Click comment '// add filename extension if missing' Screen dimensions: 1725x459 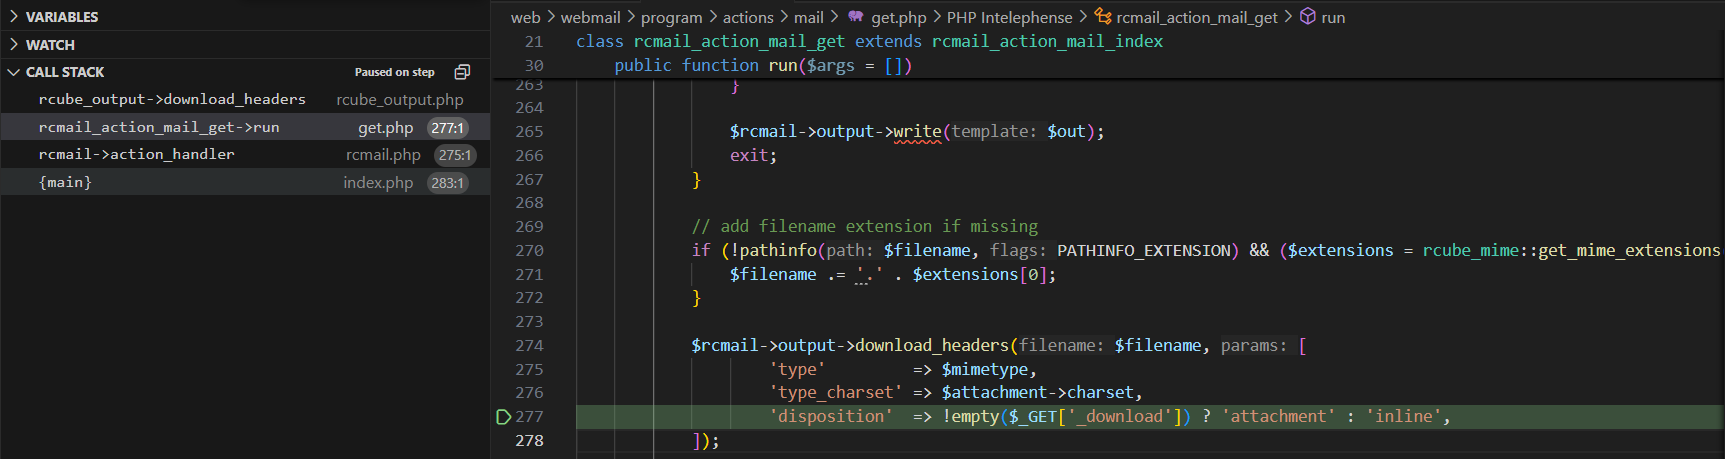pyautogui.click(x=865, y=226)
